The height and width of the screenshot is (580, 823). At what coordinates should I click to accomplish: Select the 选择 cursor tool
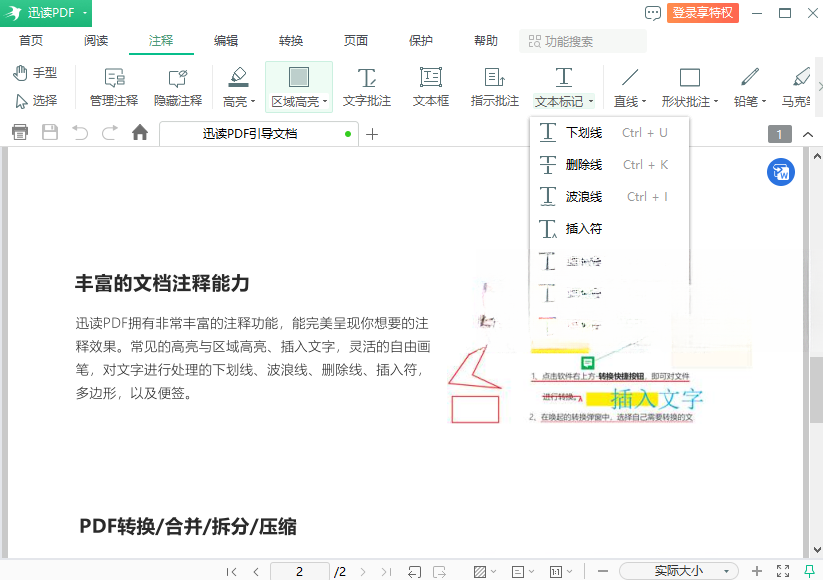pos(36,100)
